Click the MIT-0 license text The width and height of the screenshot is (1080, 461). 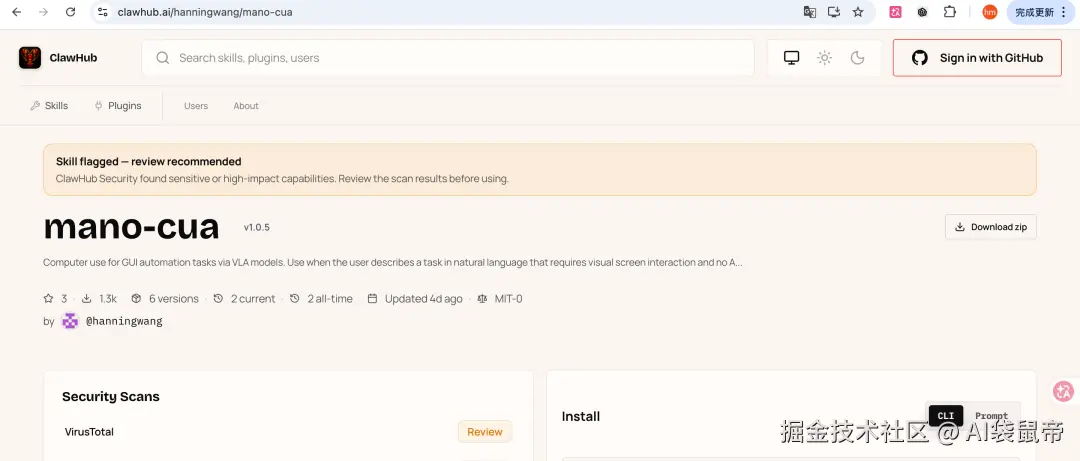pos(508,298)
